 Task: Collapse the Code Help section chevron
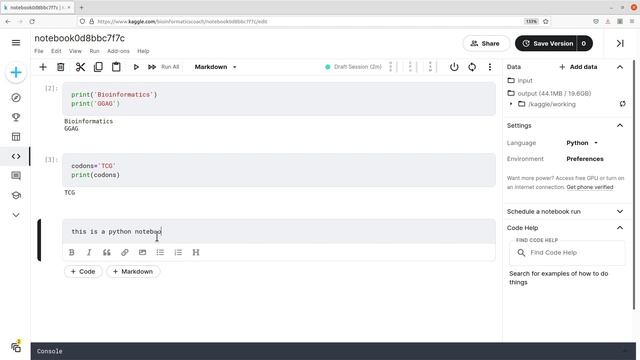[620, 228]
